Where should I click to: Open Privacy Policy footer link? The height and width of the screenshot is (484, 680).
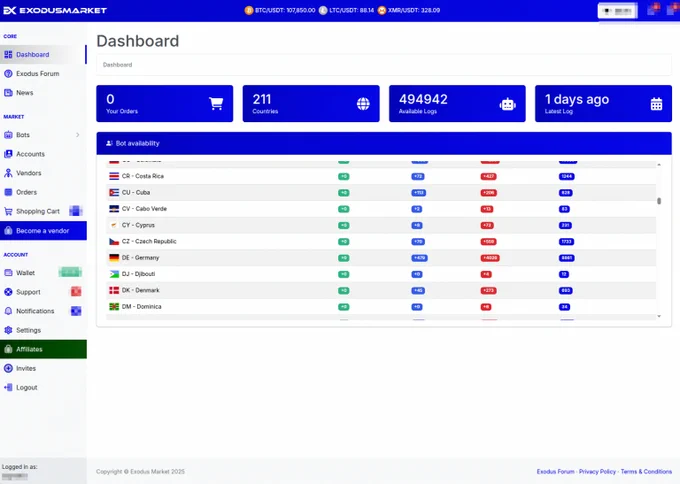pos(597,471)
